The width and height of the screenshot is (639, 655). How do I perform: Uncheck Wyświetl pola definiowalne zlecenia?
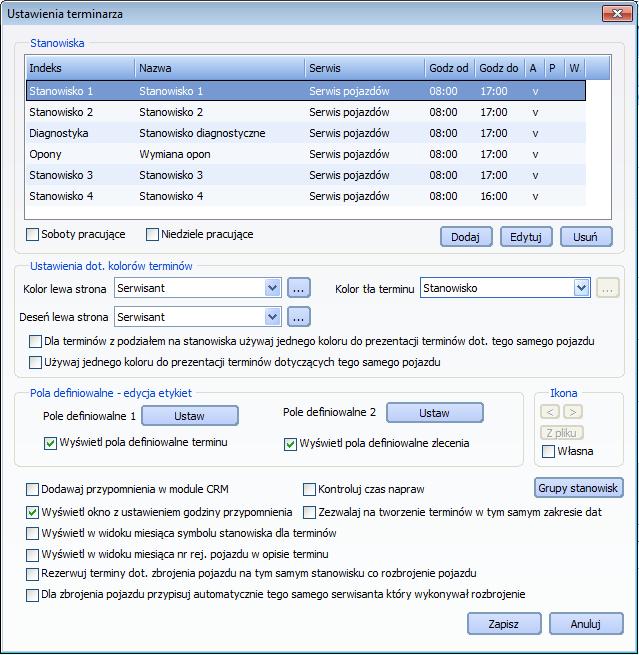290,444
